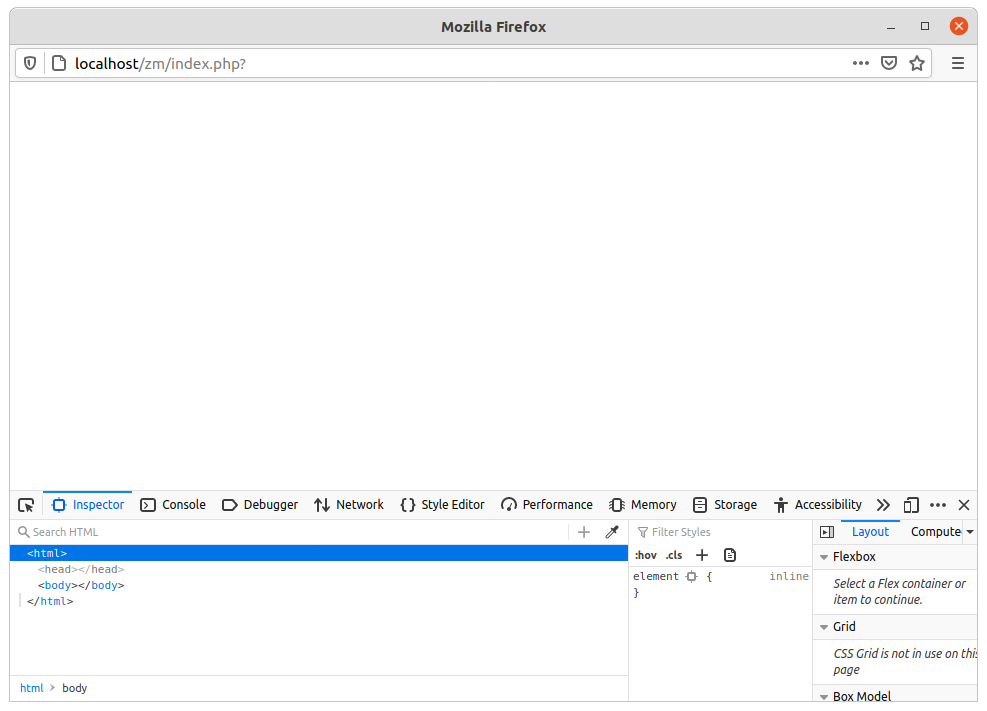This screenshot has height=711, width=987.
Task: Switch to the Layout sidebar tab
Action: click(871, 532)
